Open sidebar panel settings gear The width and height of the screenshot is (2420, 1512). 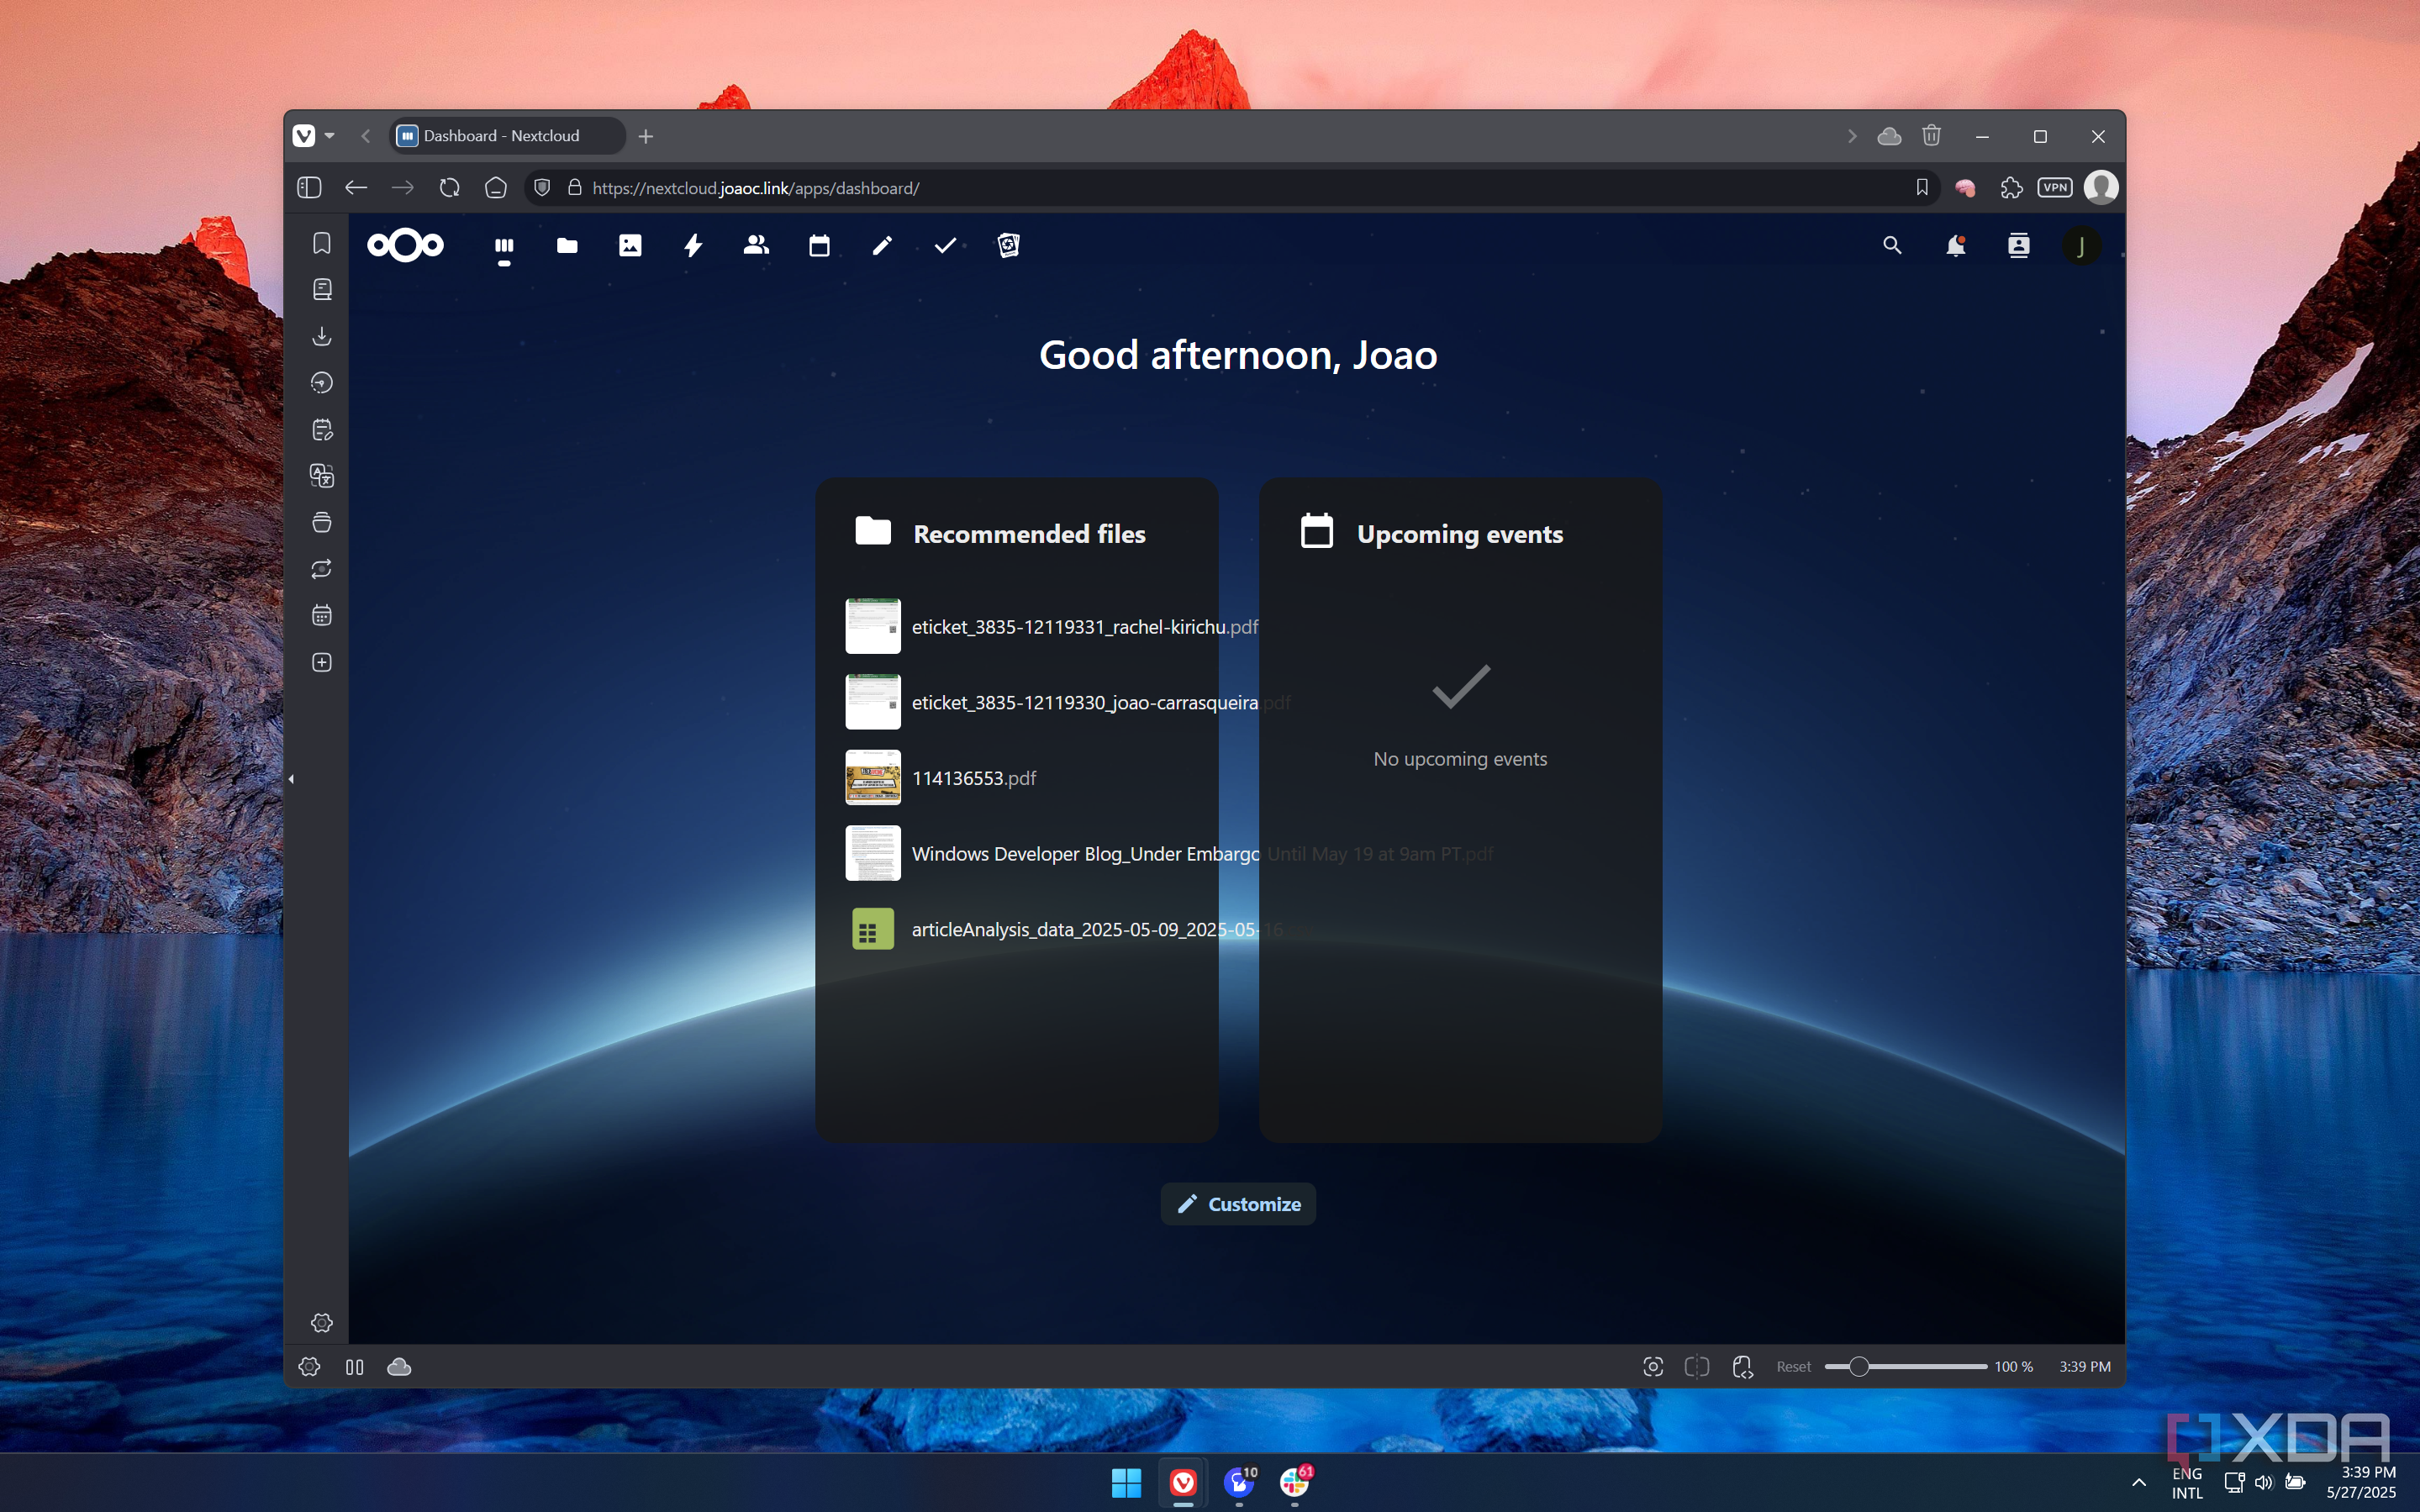(322, 1322)
